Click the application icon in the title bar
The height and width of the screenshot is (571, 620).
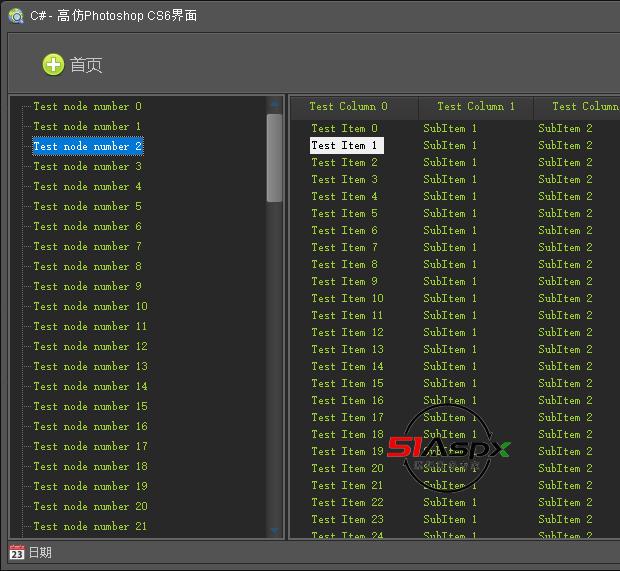(16, 16)
